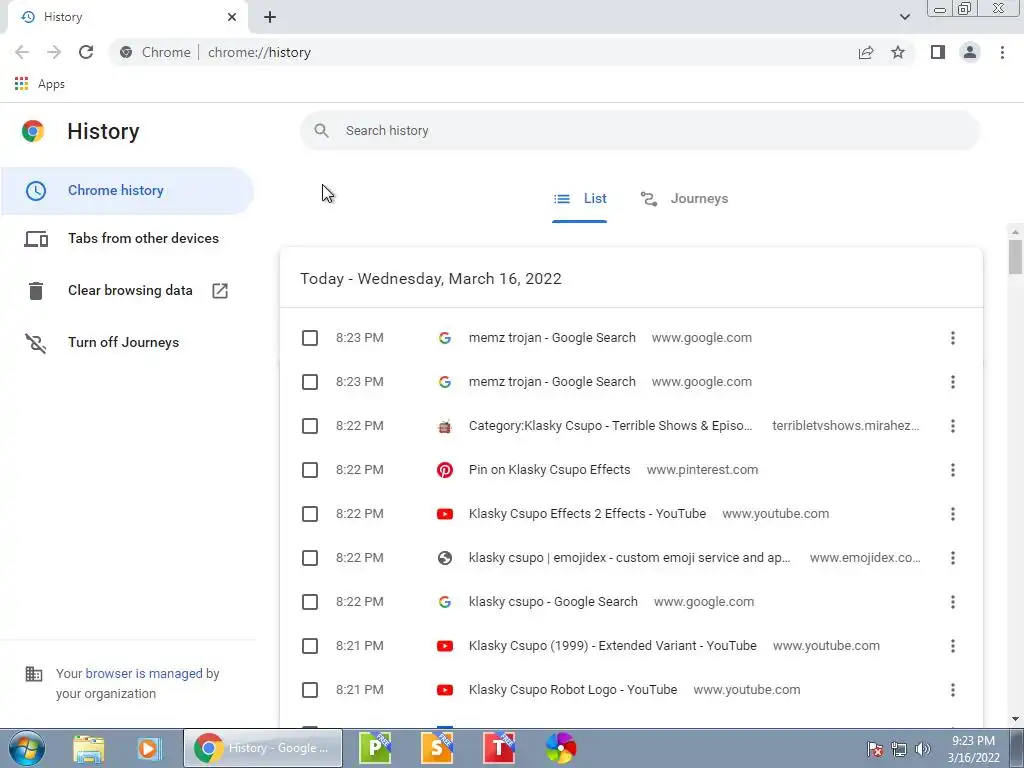
Task: Open the green P app on taskbar
Action: click(375, 748)
